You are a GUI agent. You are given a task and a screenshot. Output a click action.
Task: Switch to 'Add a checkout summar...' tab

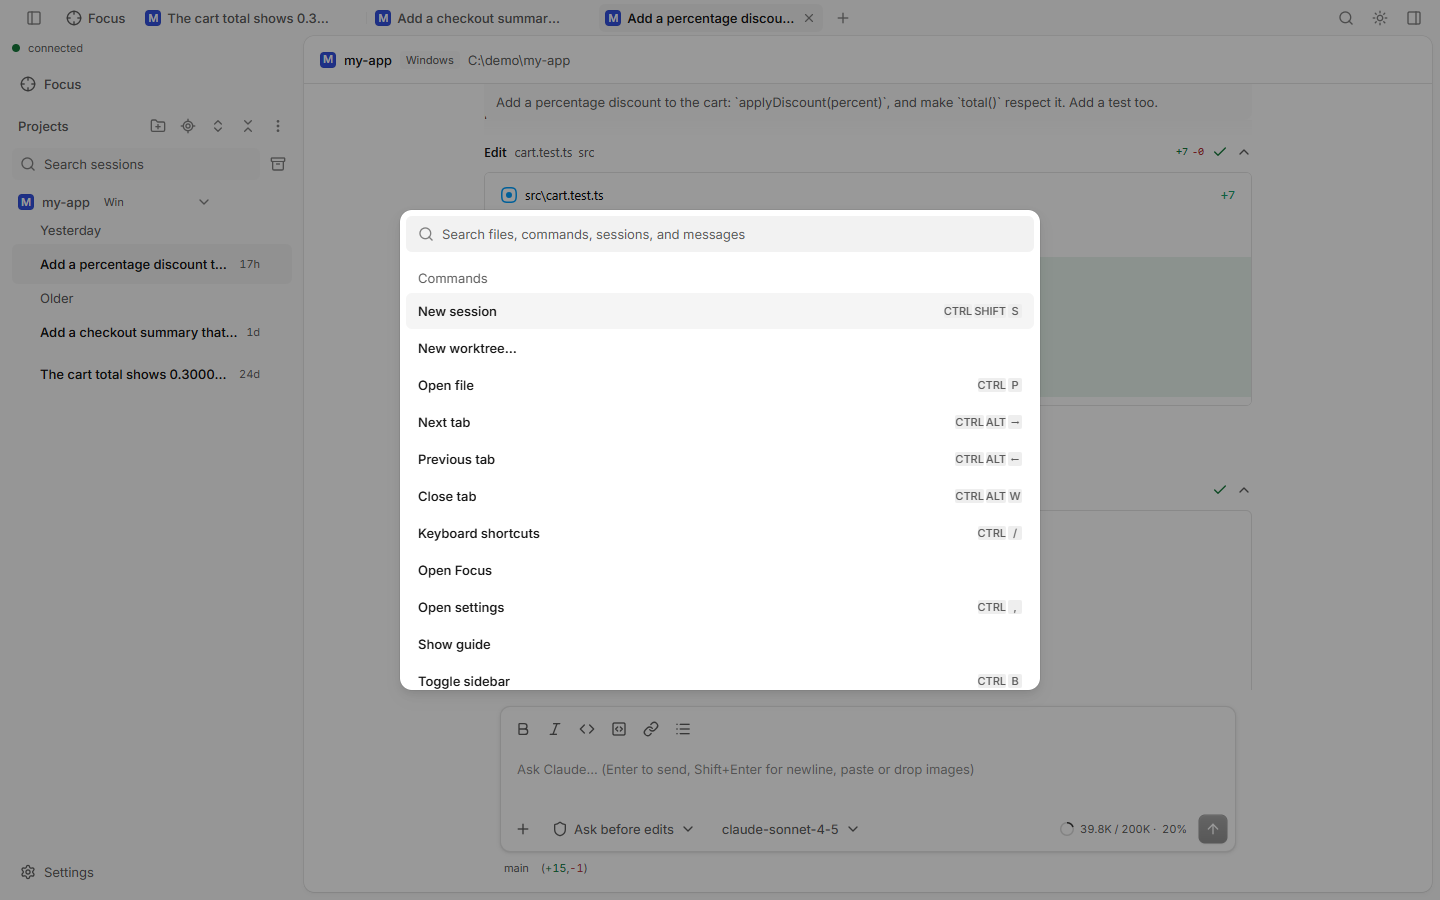pos(468,18)
